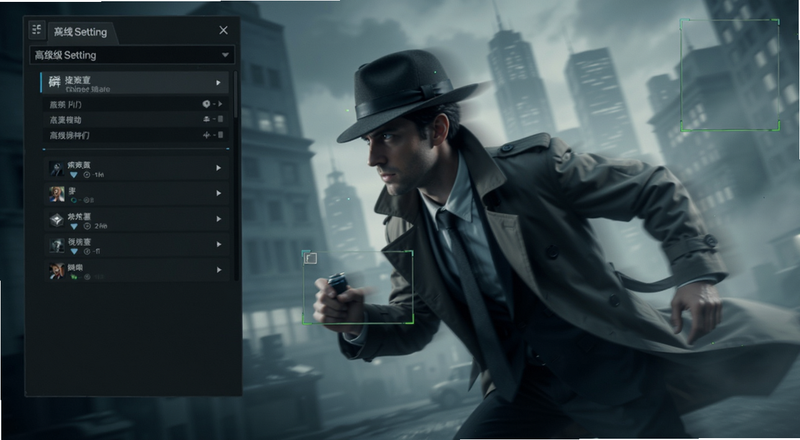Click the green icon in the last list row
This screenshot has width=800, height=440.
(74, 277)
